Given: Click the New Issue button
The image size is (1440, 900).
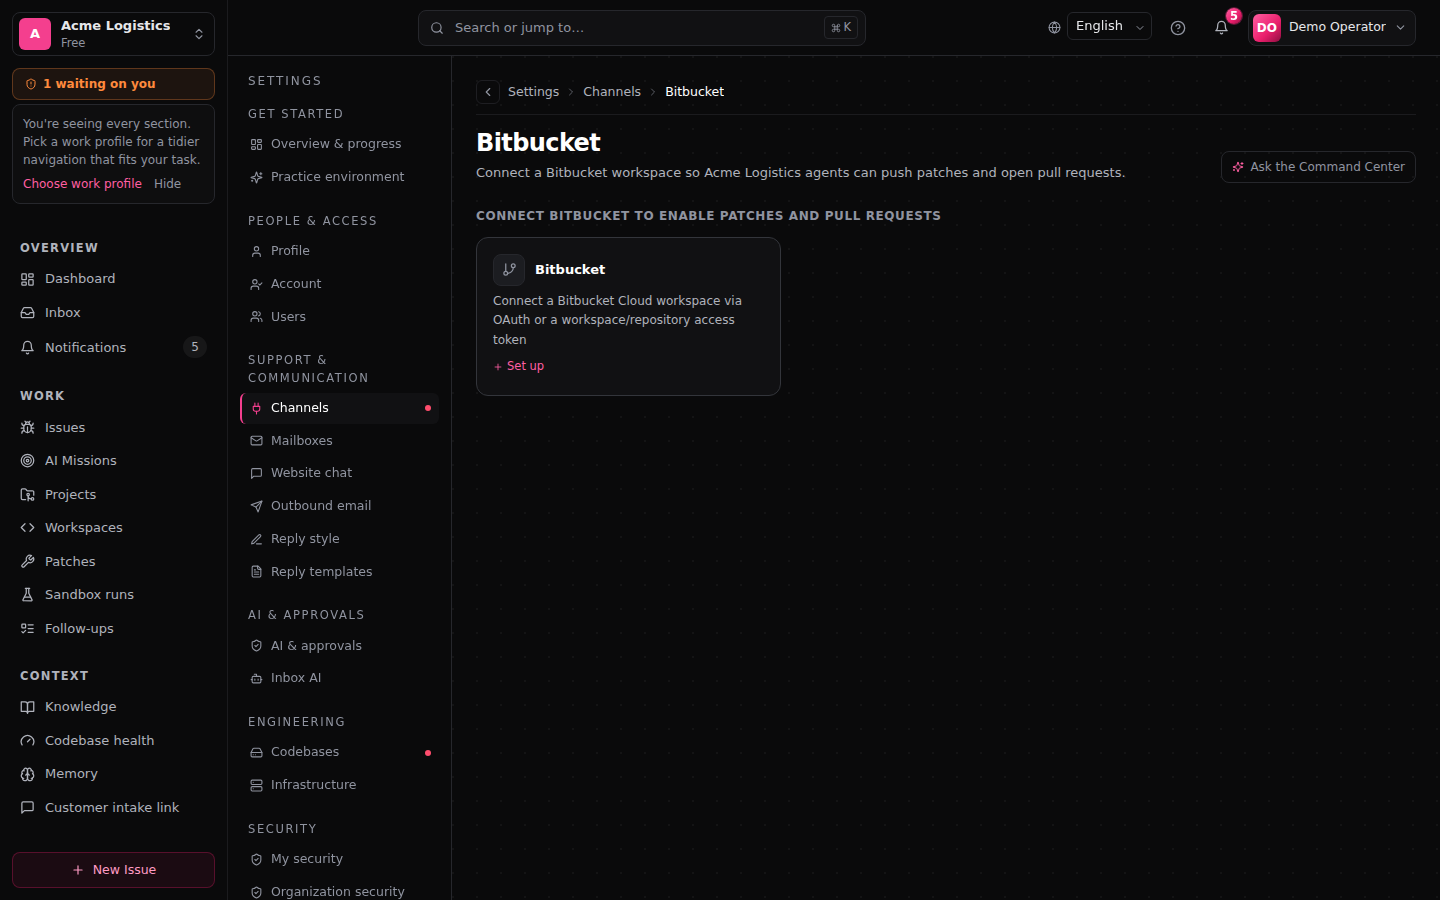Looking at the screenshot, I should 113,870.
